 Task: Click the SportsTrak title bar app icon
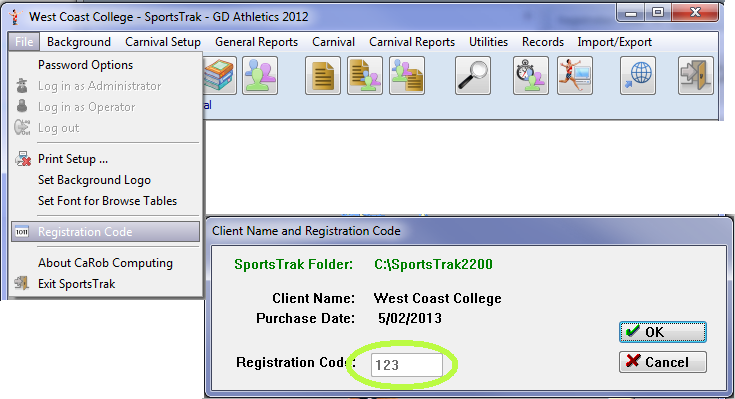tap(15, 17)
